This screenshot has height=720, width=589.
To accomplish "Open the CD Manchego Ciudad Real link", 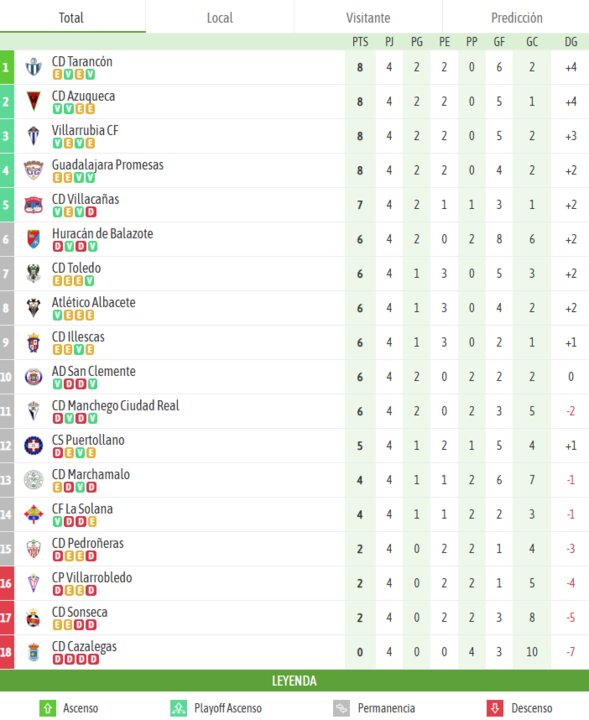I will 115,405.
